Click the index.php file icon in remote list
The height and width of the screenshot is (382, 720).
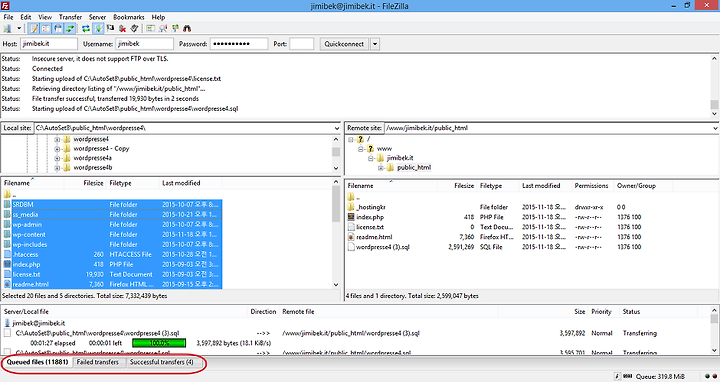coord(351,217)
